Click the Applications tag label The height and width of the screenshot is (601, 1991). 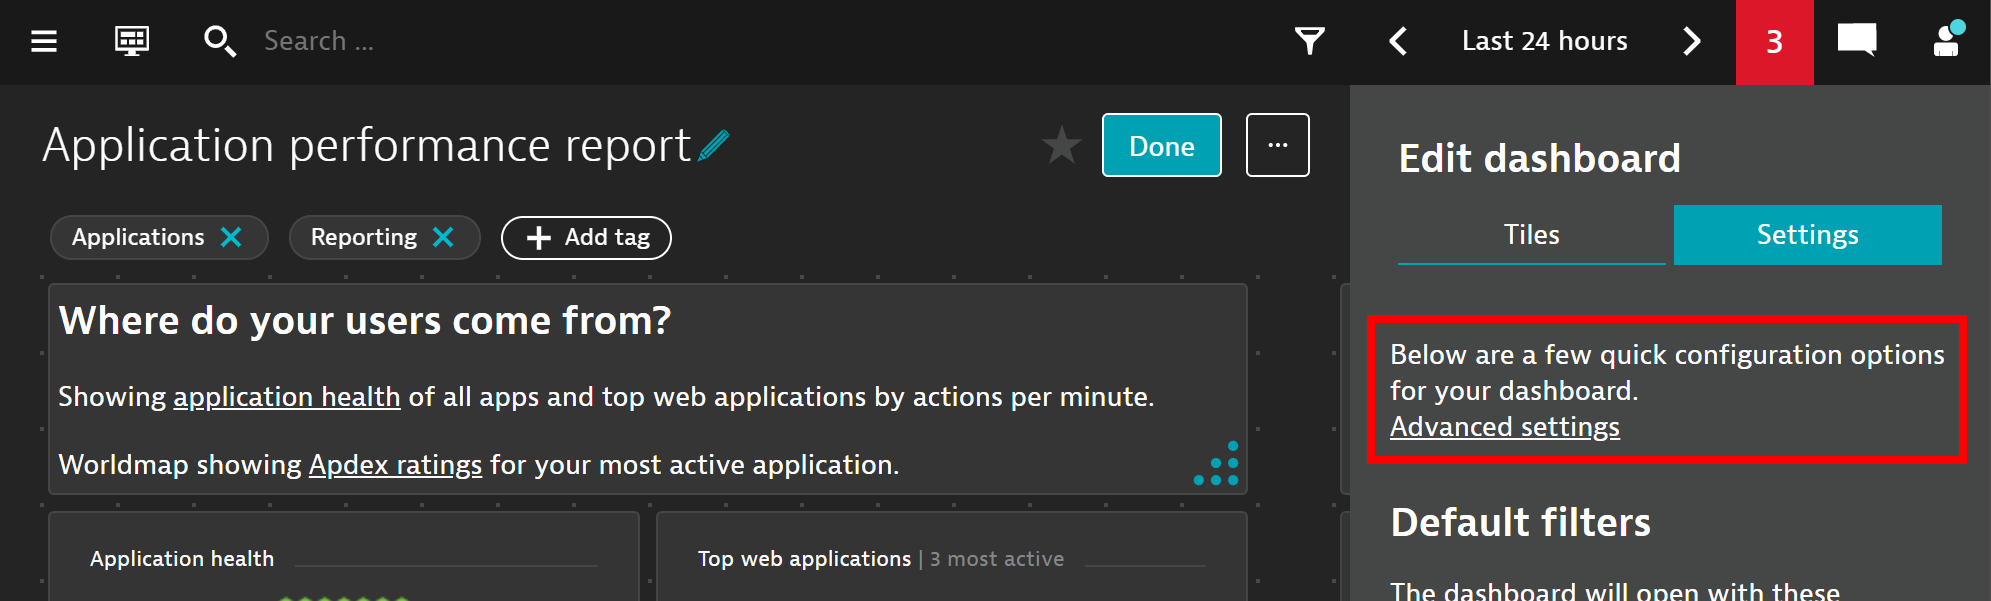138,237
